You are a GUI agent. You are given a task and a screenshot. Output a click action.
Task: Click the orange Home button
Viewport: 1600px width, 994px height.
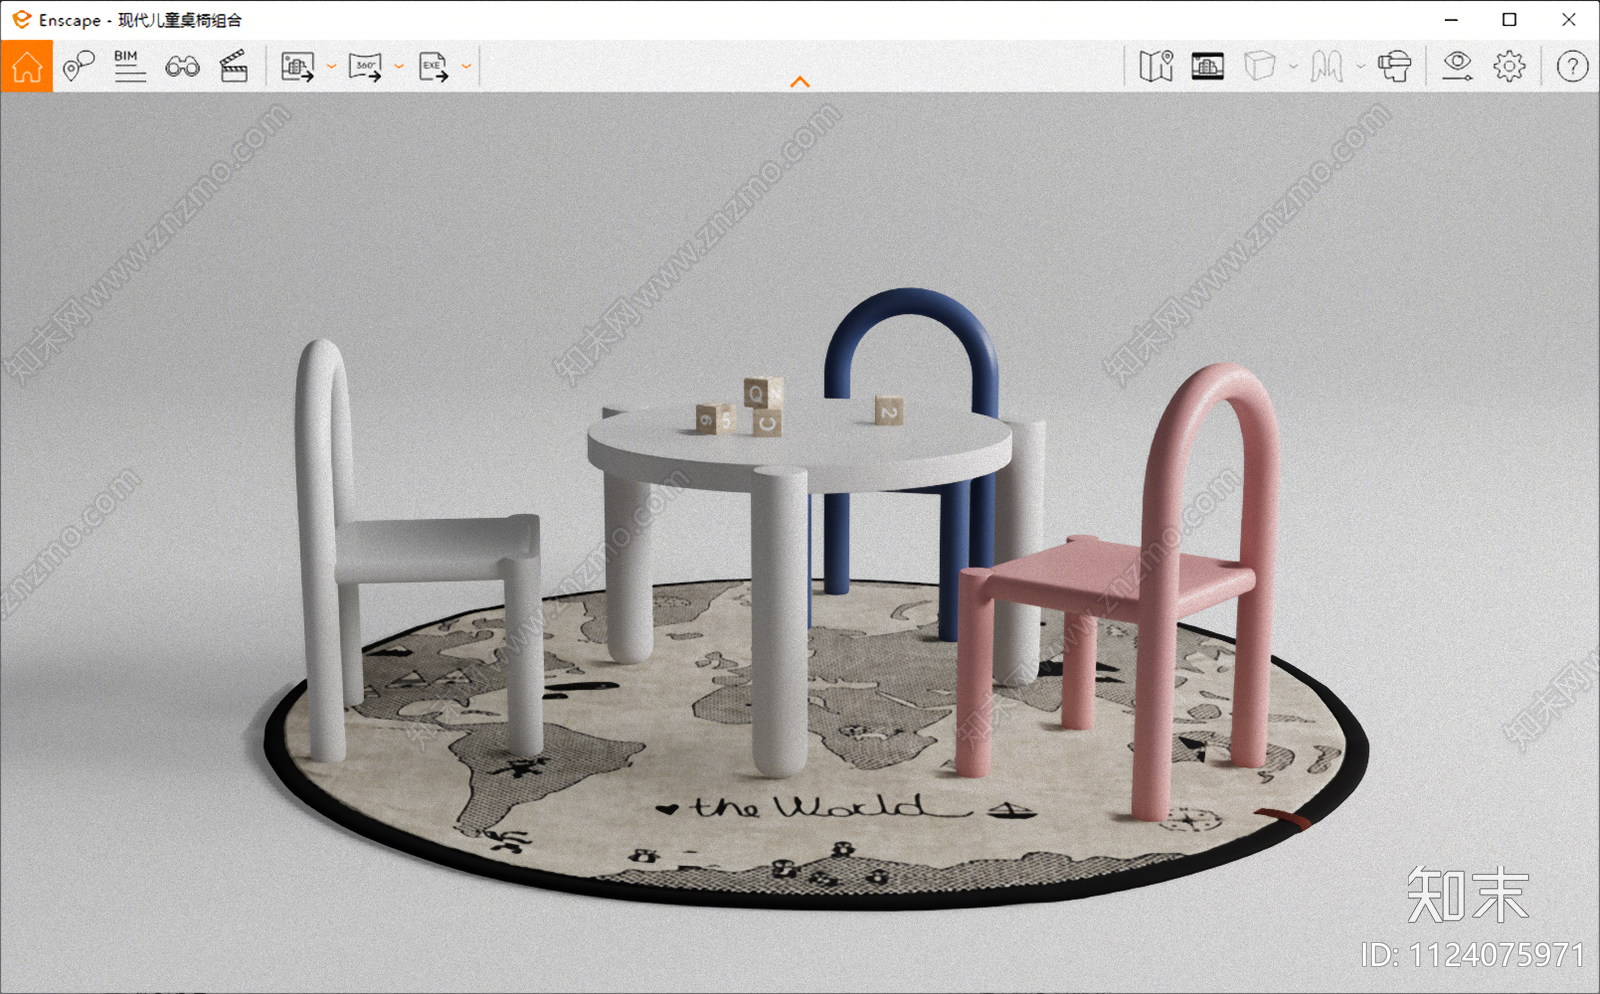click(x=27, y=67)
